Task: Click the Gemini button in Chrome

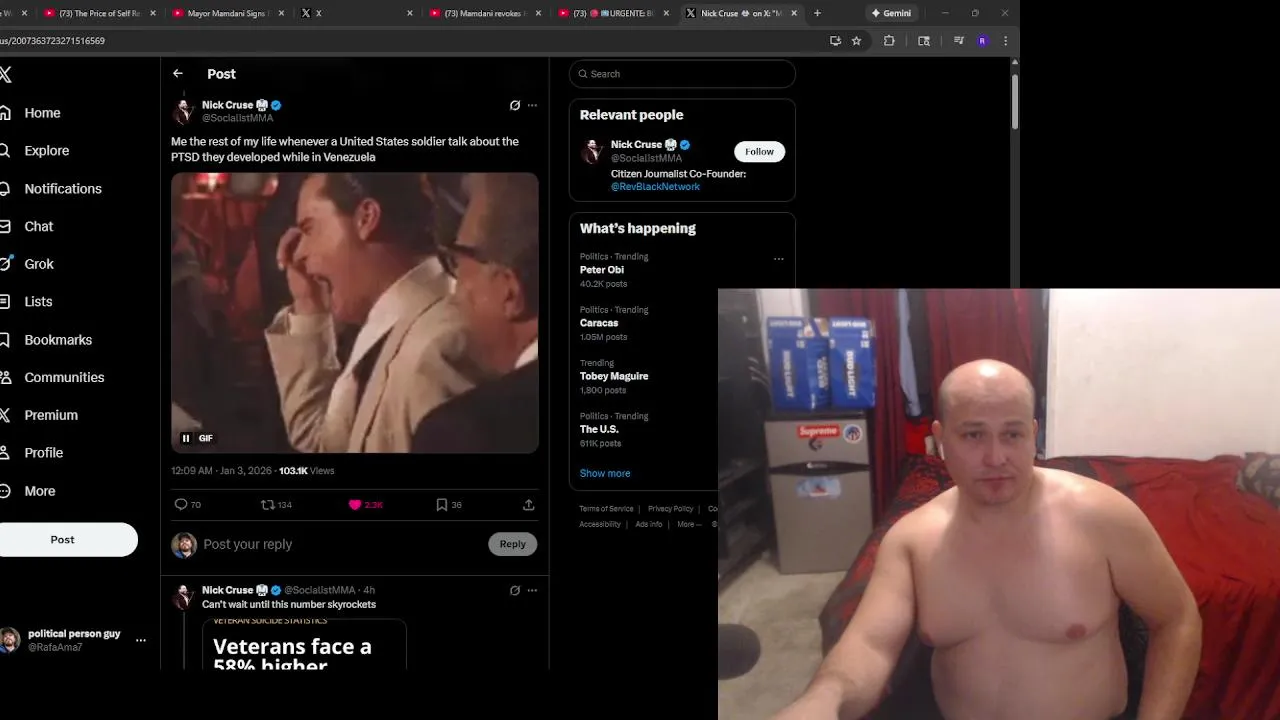Action: (891, 13)
